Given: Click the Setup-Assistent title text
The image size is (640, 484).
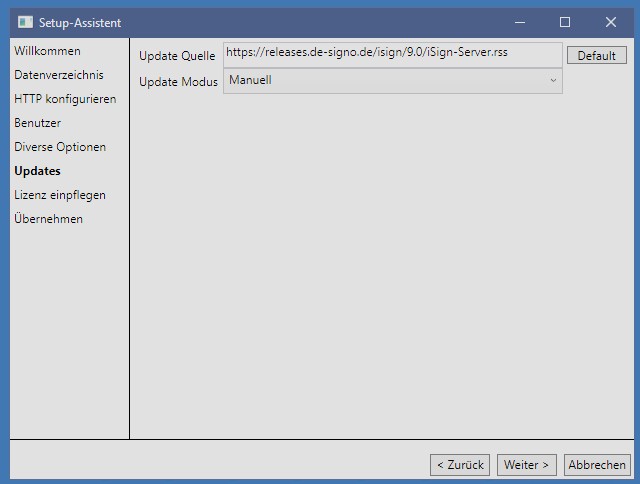Looking at the screenshot, I should 80,23.
